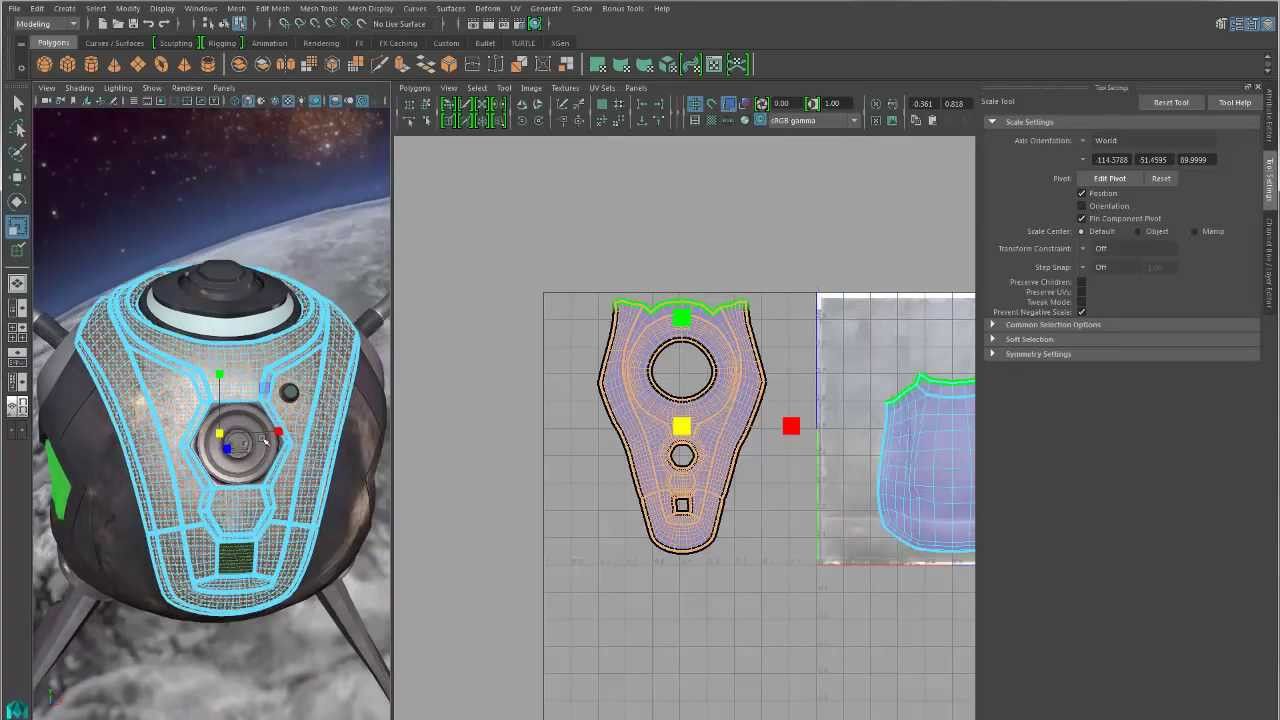Select the polygon sphere shelf icon
Viewport: 1280px width, 720px height.
tap(44, 65)
